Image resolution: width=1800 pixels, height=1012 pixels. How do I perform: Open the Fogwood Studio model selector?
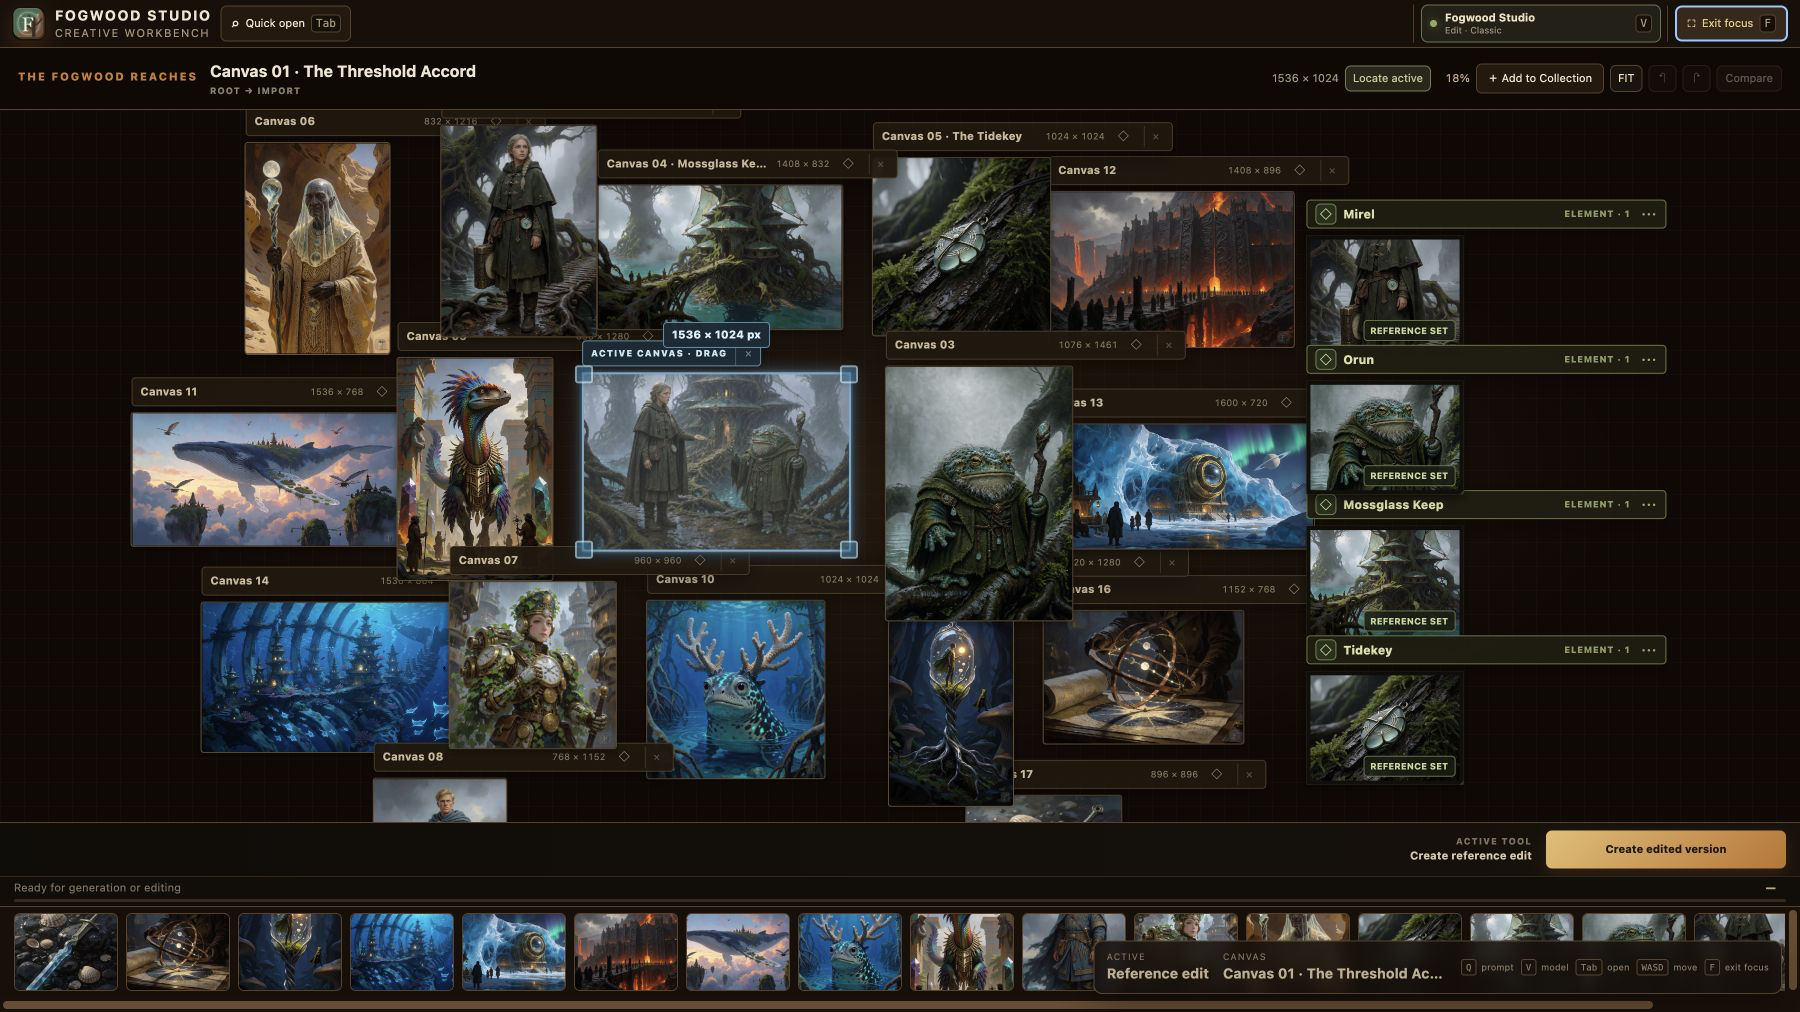[1540, 23]
